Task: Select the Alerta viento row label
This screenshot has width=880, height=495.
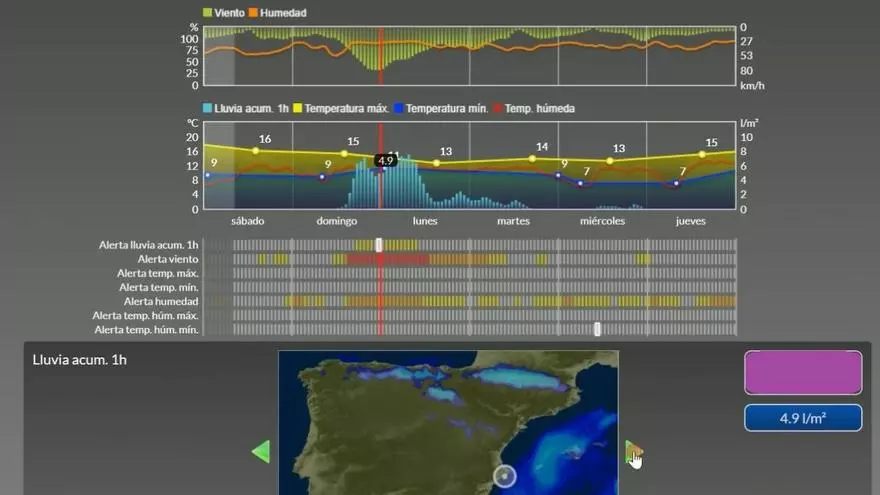Action: pos(163,259)
